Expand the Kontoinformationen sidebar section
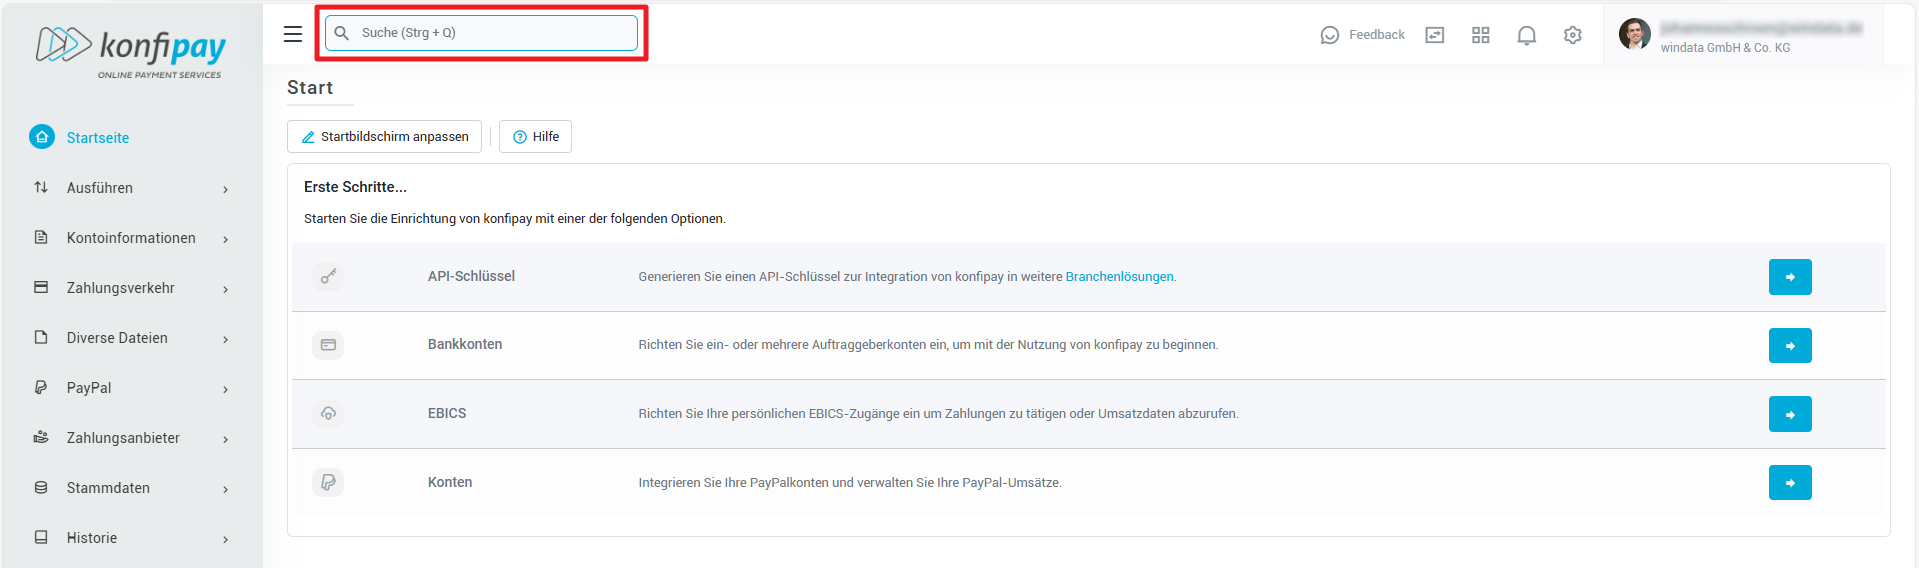 [131, 238]
